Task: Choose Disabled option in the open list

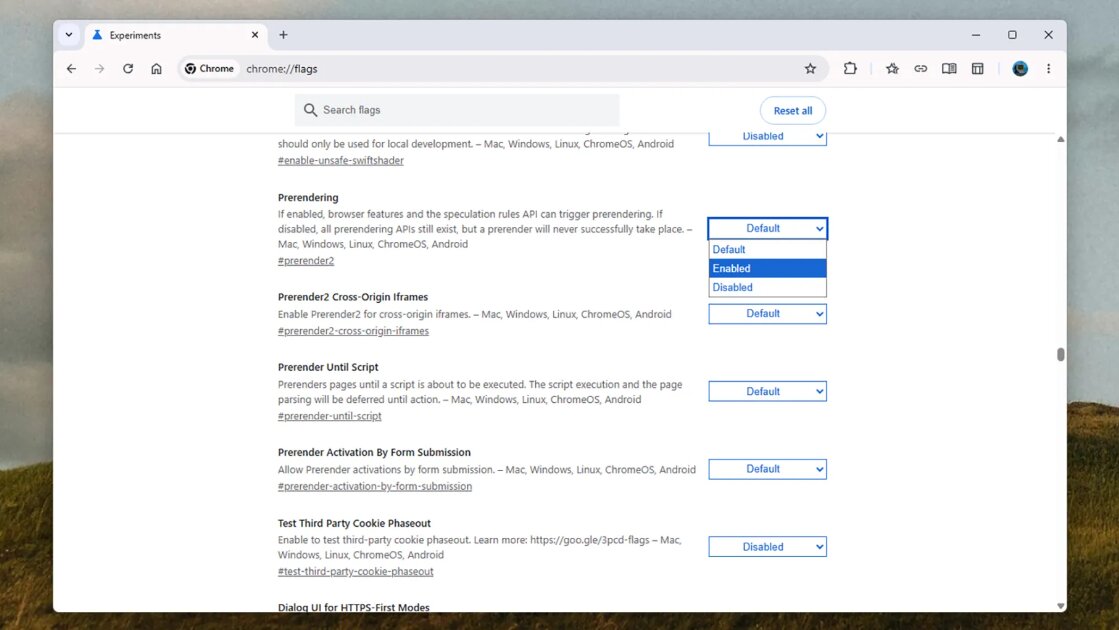Action: tap(767, 287)
